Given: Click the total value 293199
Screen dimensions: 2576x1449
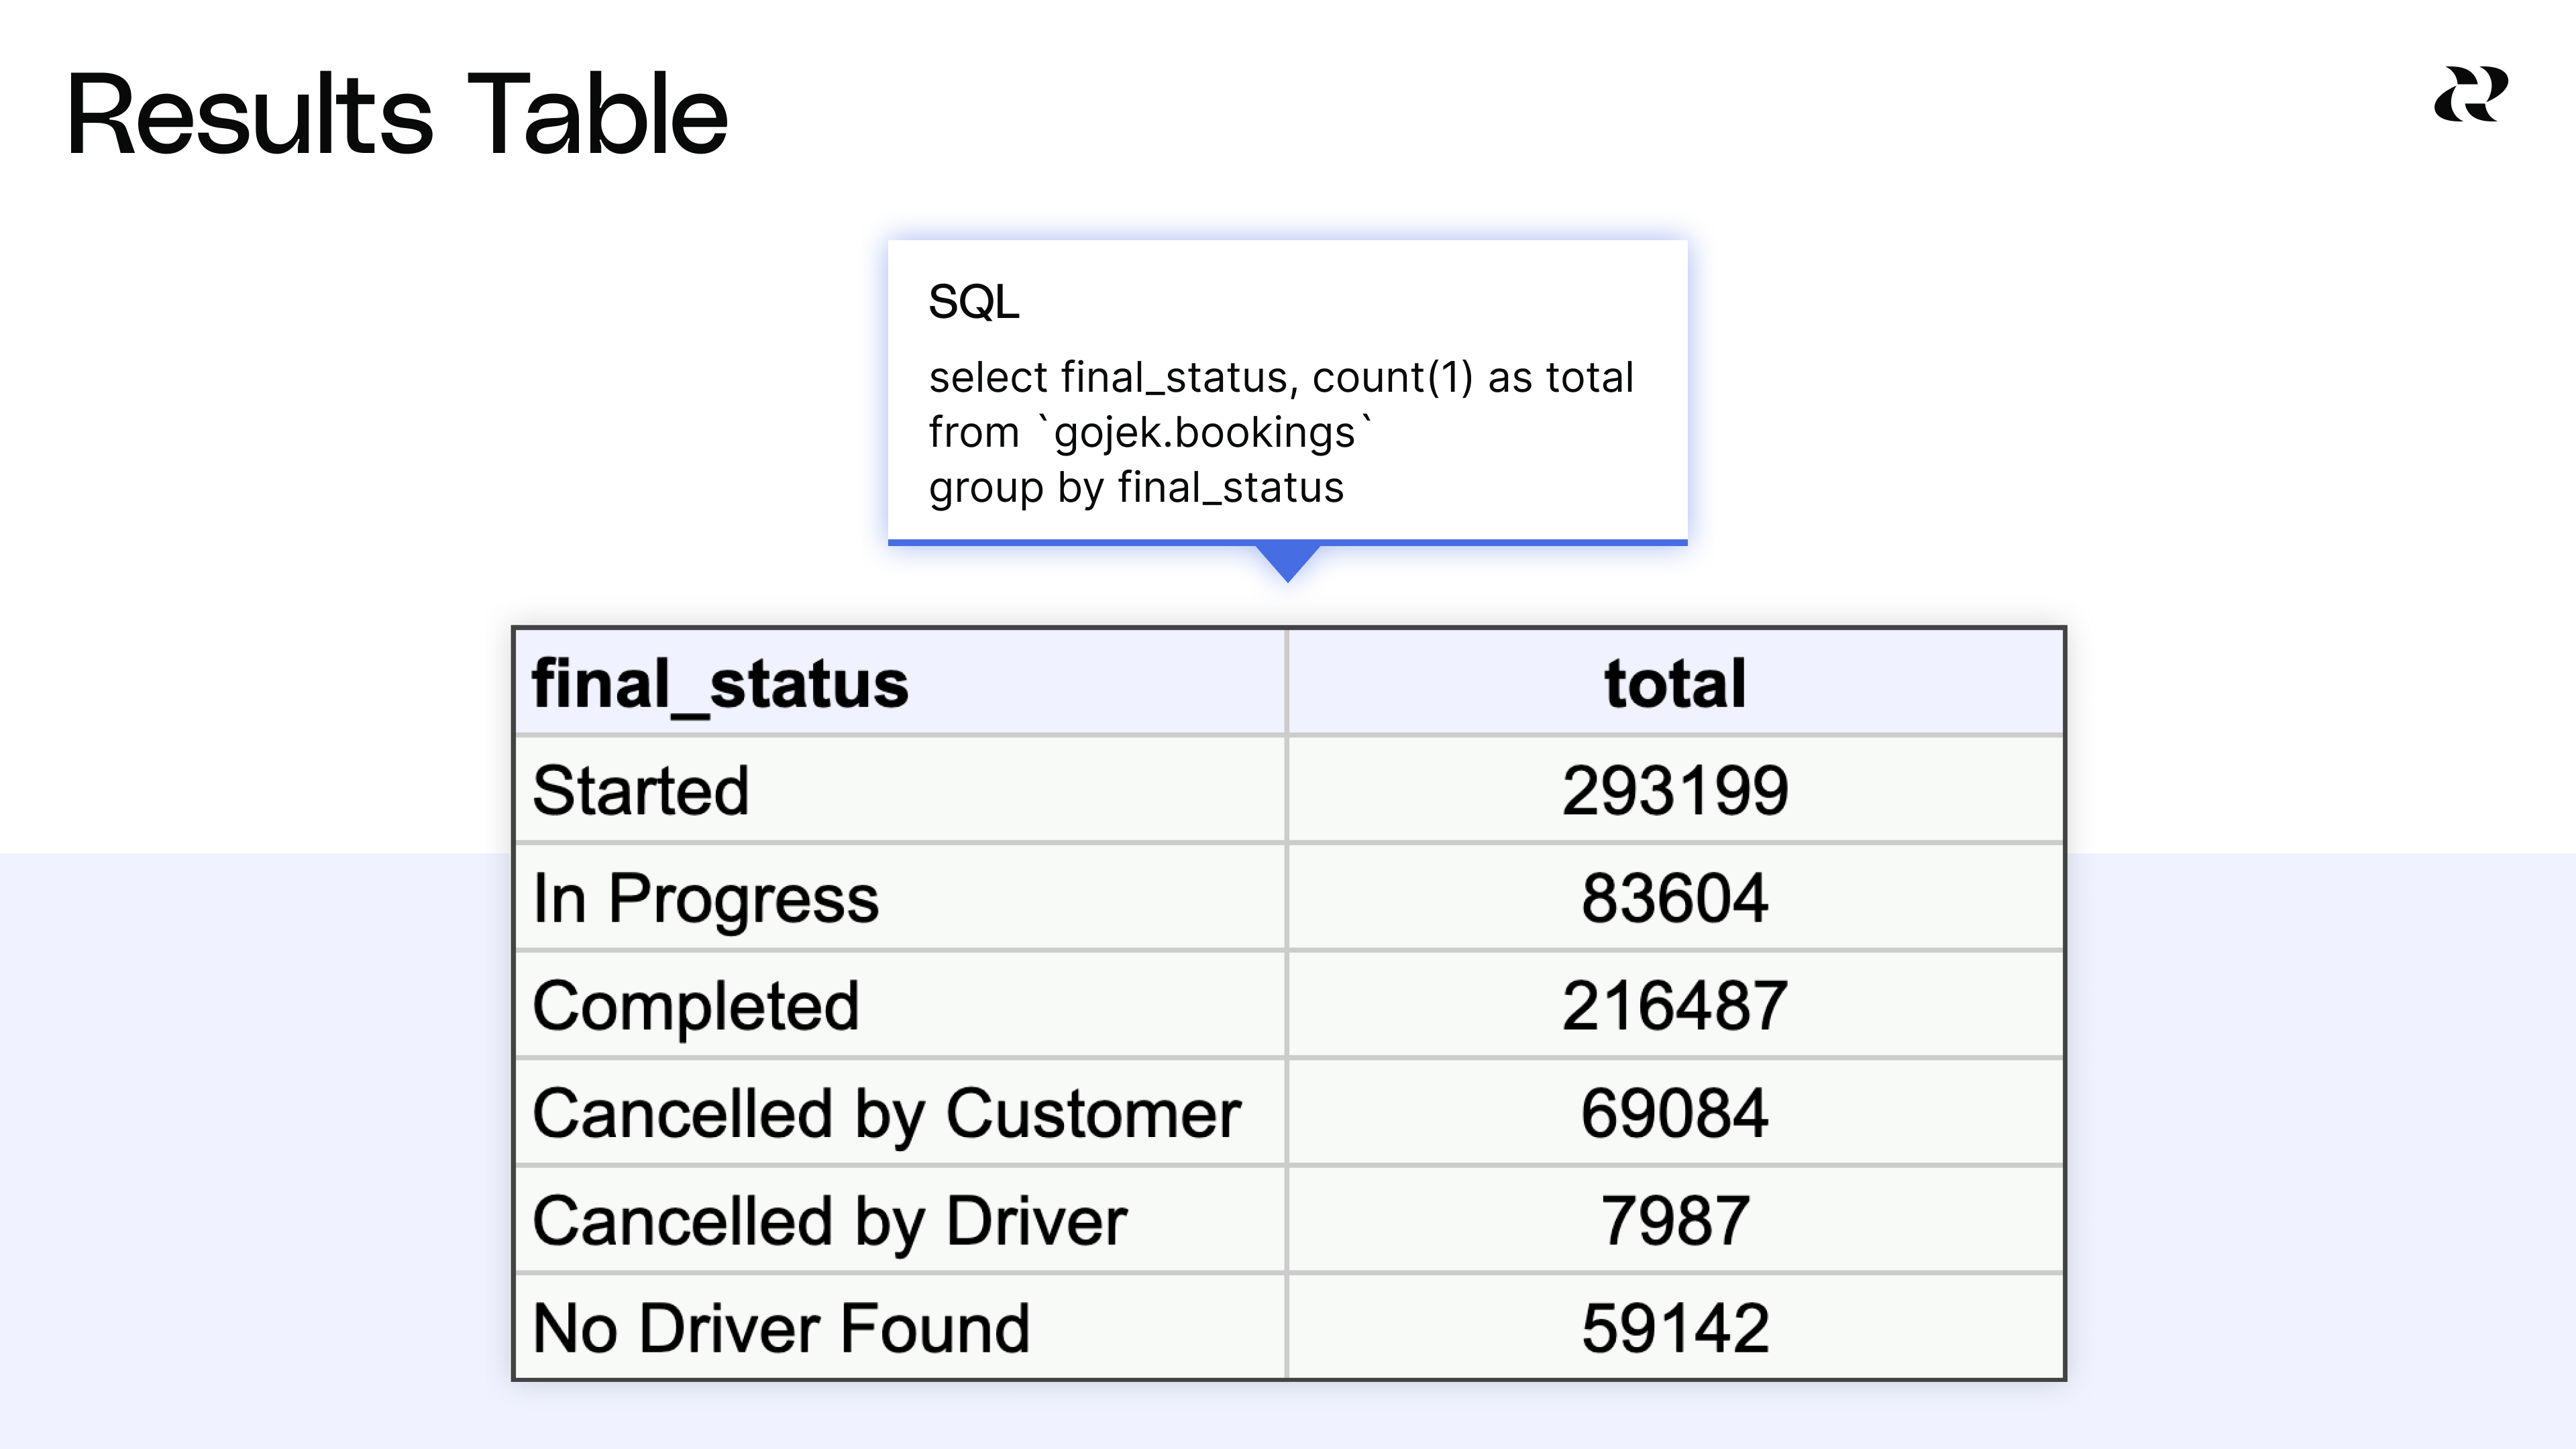Looking at the screenshot, I should pyautogui.click(x=1675, y=790).
